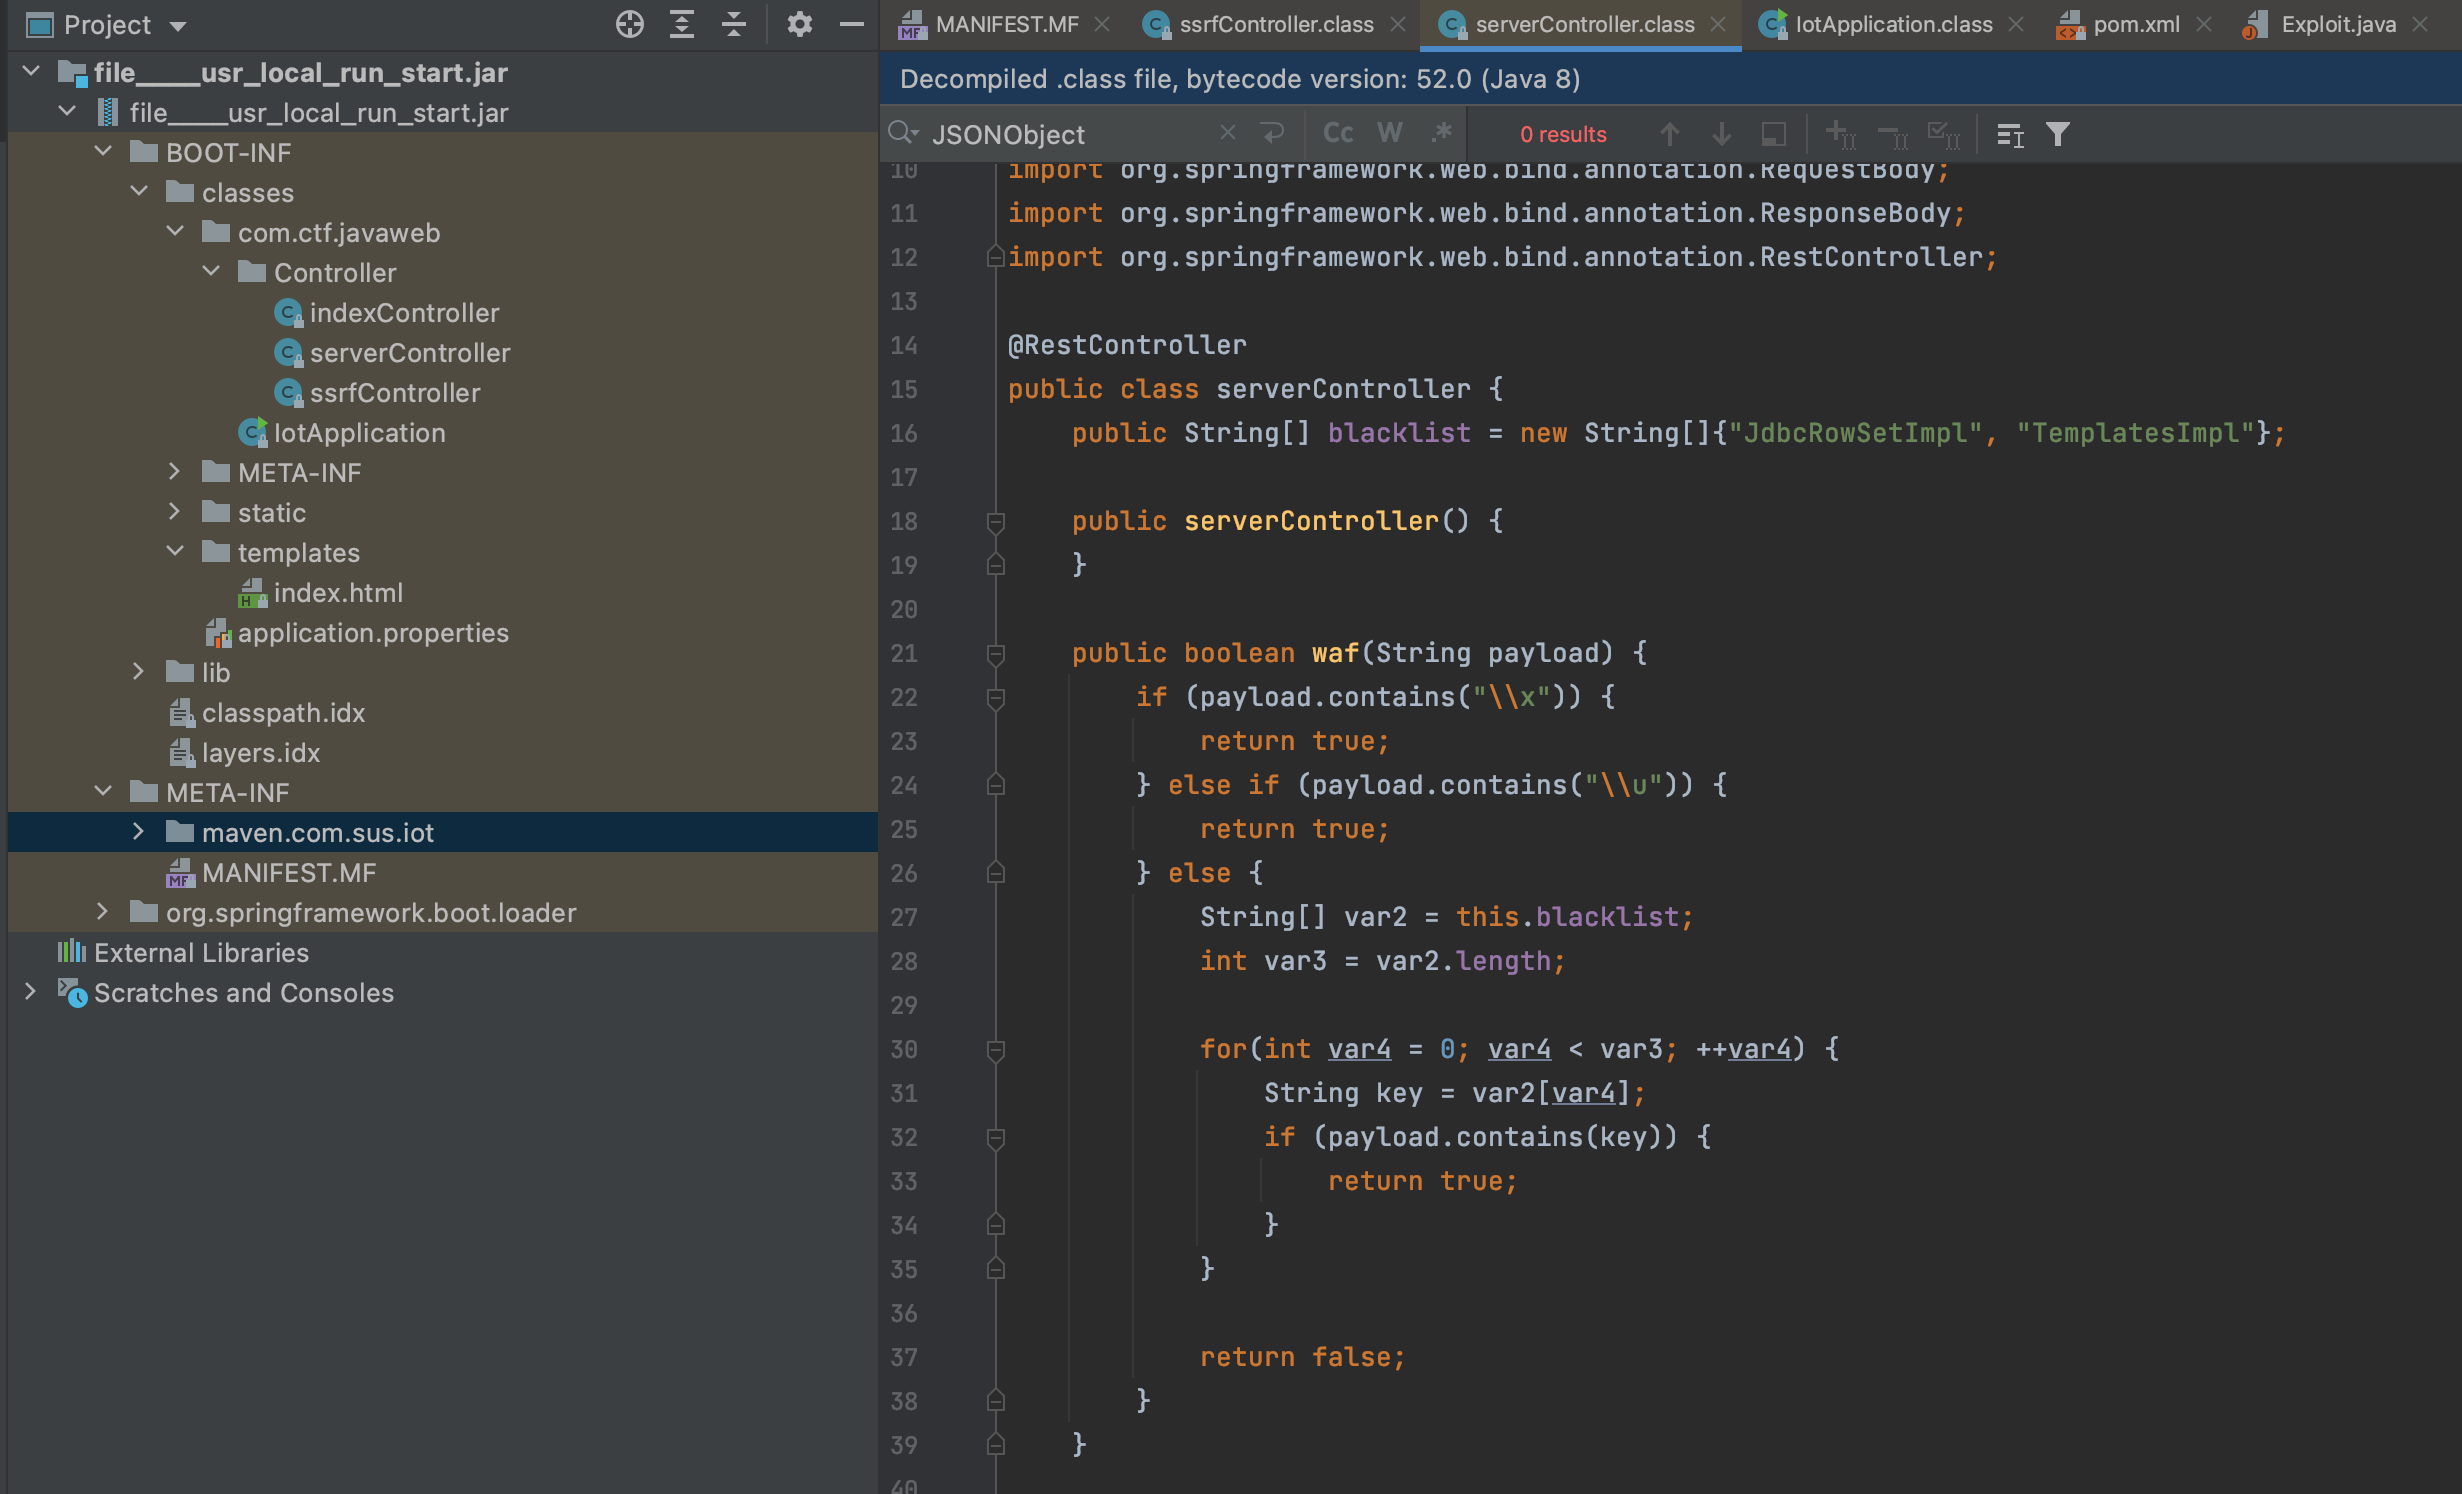
Task: Click the Collapse All icon in Project panel
Action: (x=734, y=24)
